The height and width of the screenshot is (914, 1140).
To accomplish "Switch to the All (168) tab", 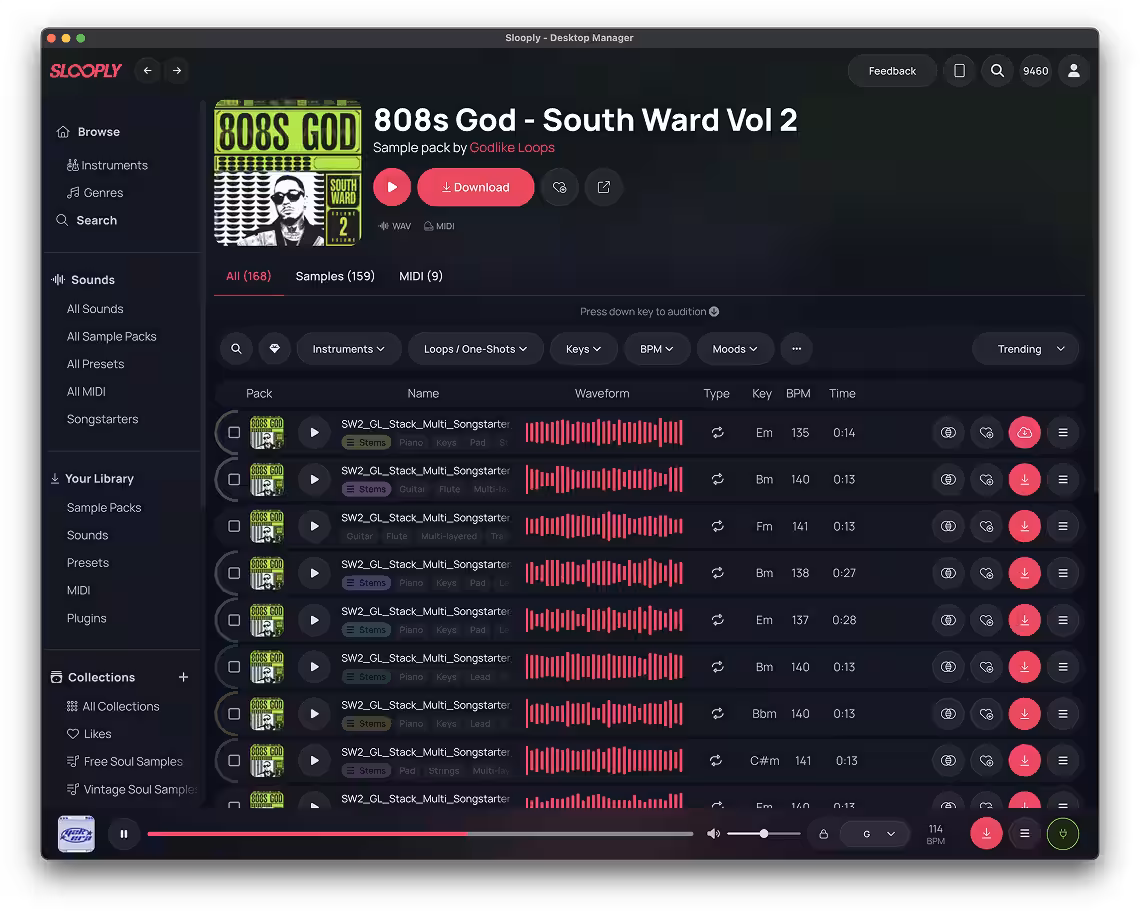I will (x=249, y=276).
